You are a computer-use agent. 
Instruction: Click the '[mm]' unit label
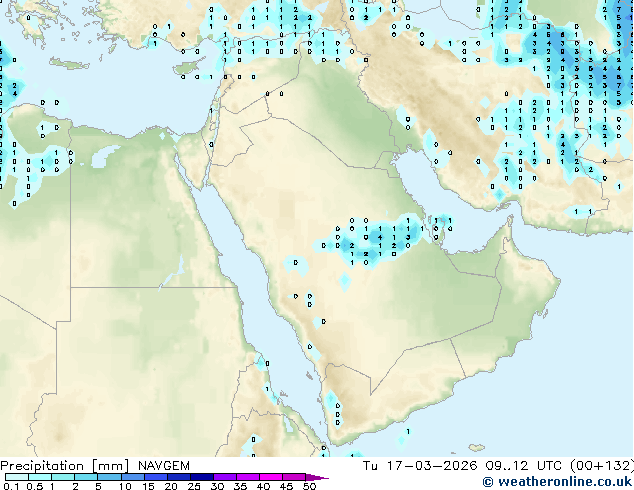(110, 466)
